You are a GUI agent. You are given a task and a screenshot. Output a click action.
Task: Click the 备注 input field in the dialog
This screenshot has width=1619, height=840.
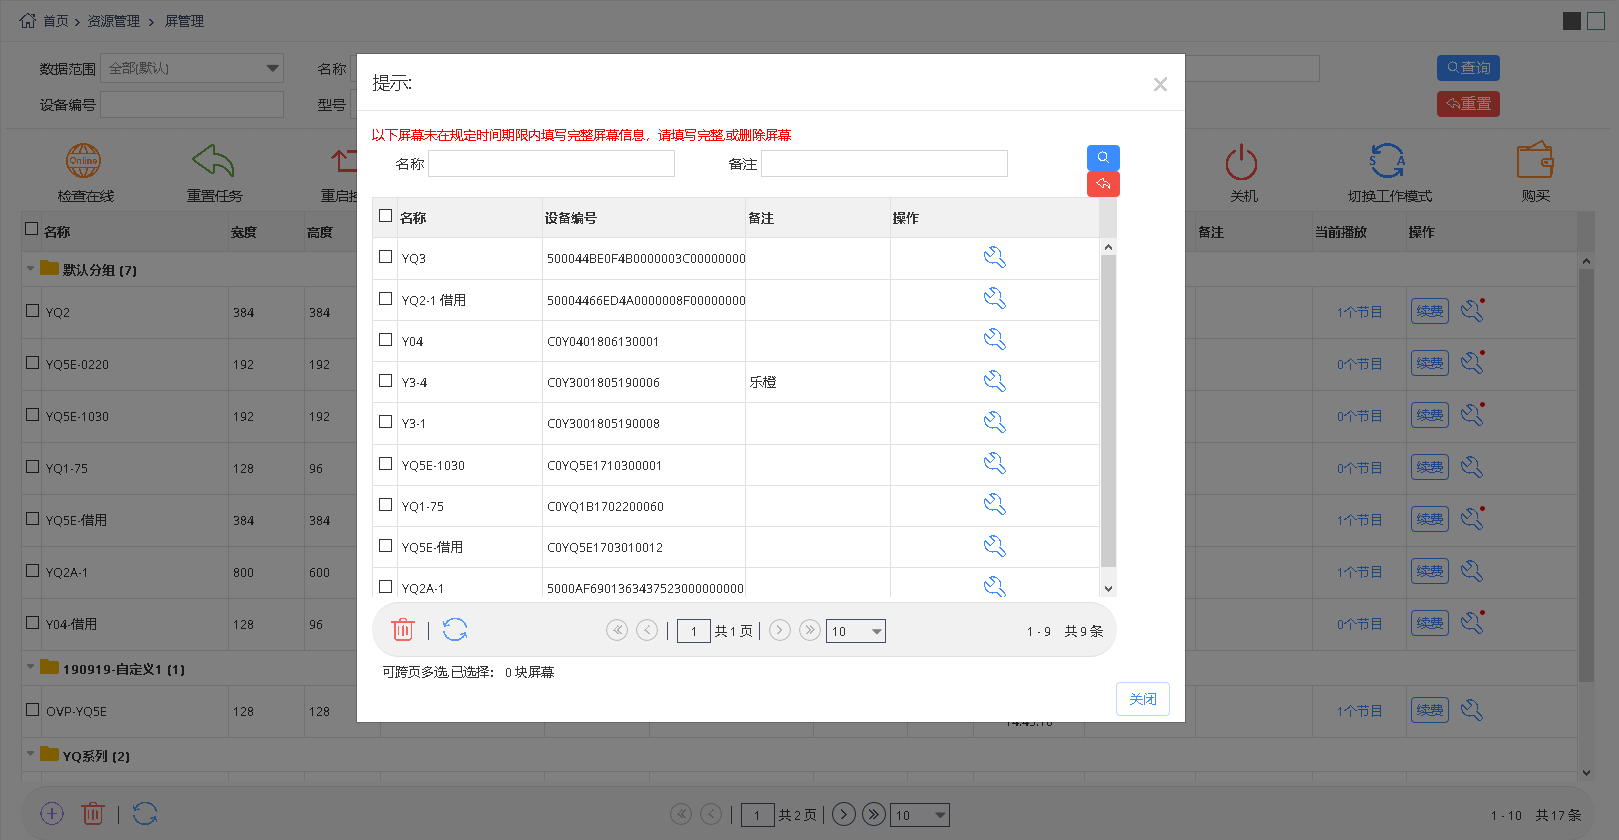point(884,164)
